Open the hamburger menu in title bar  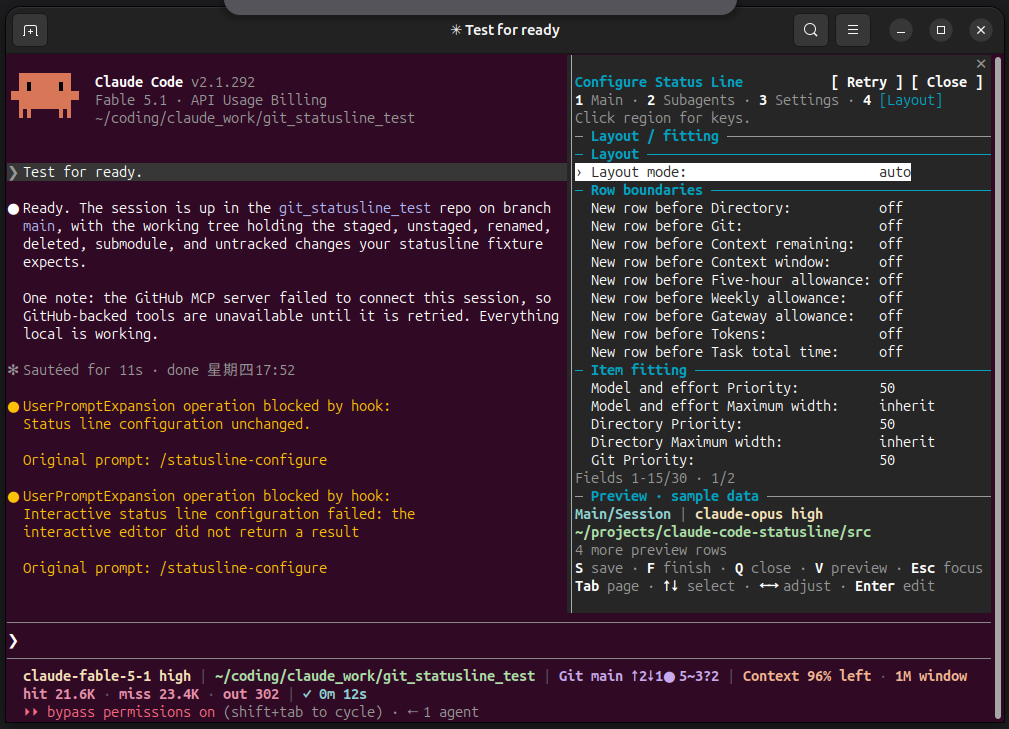(853, 30)
